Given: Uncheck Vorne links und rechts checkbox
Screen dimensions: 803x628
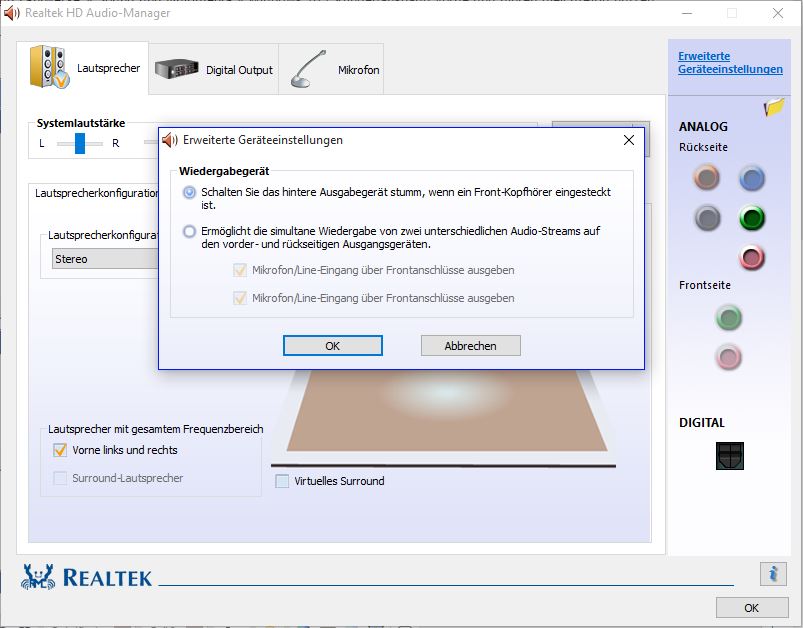Looking at the screenshot, I should 60,450.
